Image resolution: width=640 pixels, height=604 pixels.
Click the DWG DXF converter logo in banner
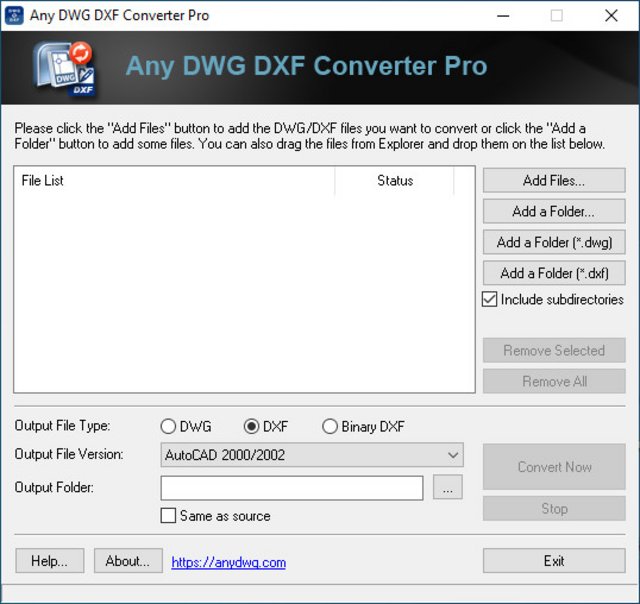tap(65, 69)
